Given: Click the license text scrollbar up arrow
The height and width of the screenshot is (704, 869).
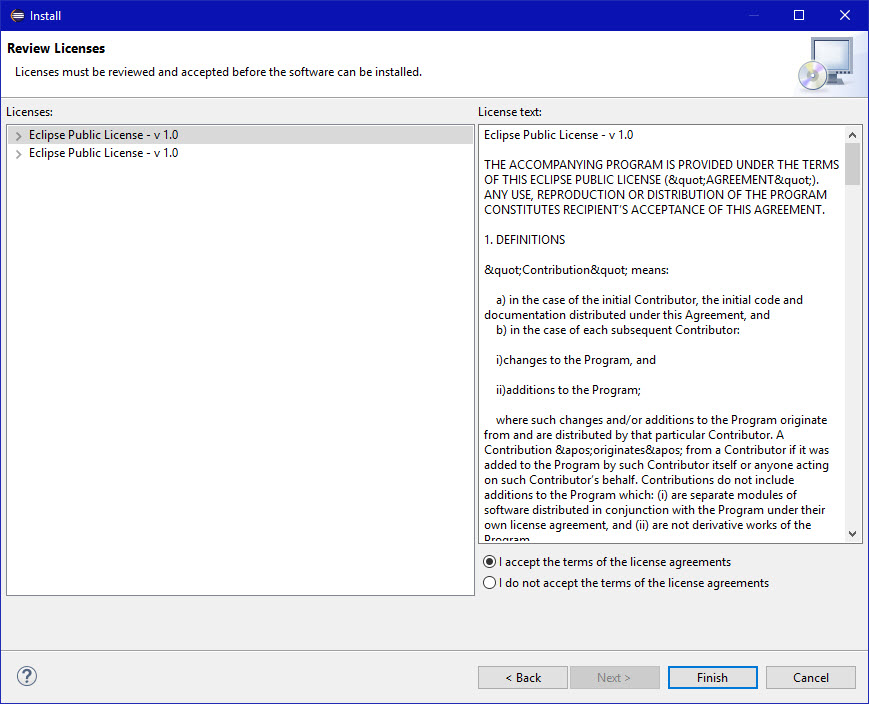Looking at the screenshot, I should coord(852,133).
